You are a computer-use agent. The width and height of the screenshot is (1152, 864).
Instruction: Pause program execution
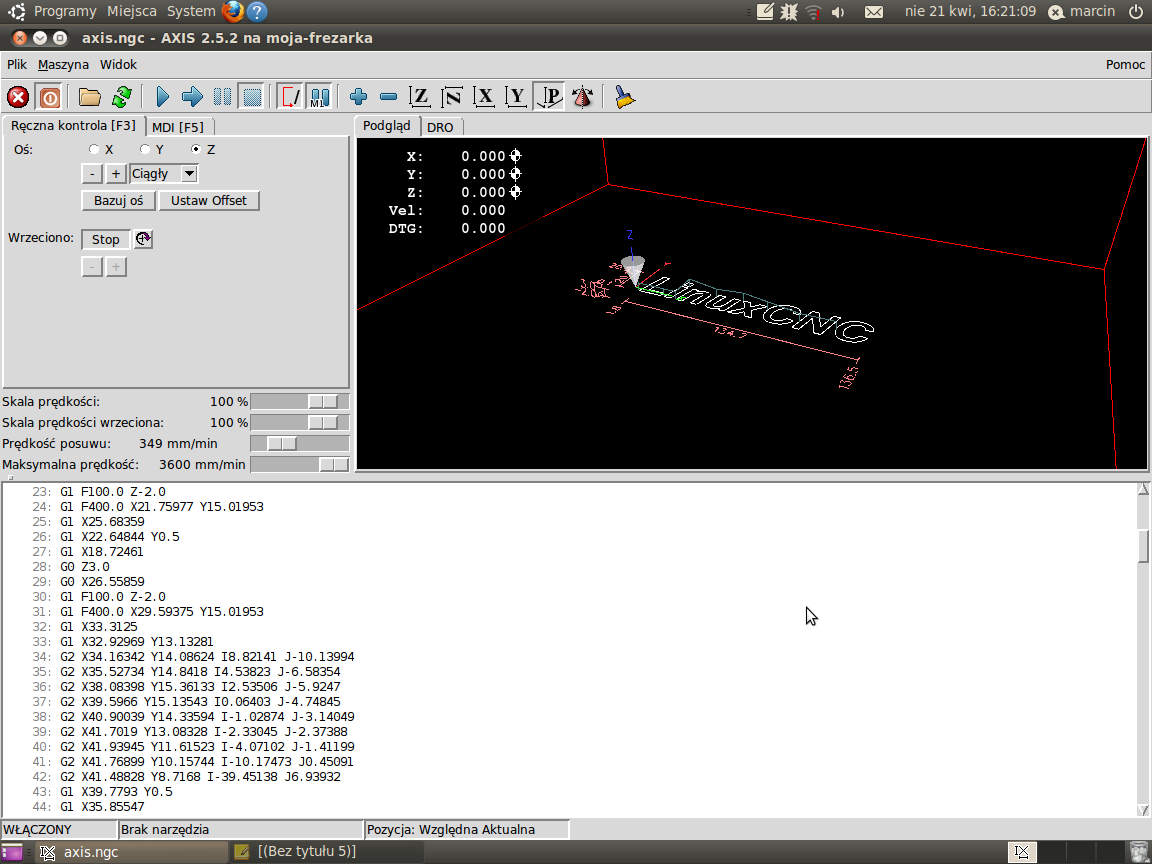pos(223,97)
